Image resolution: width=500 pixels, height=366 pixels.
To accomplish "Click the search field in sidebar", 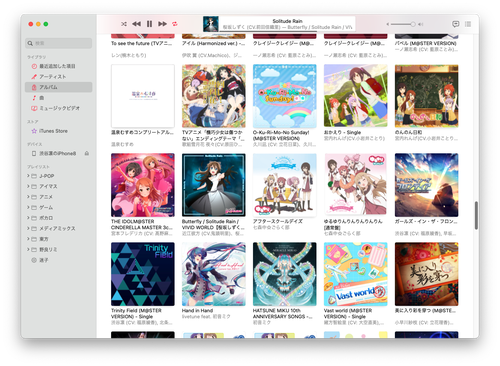I will 59,43.
